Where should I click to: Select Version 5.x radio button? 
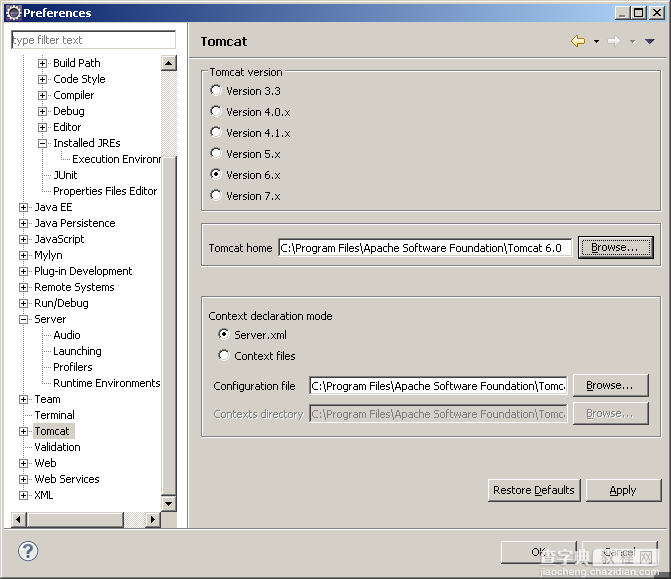coord(216,153)
